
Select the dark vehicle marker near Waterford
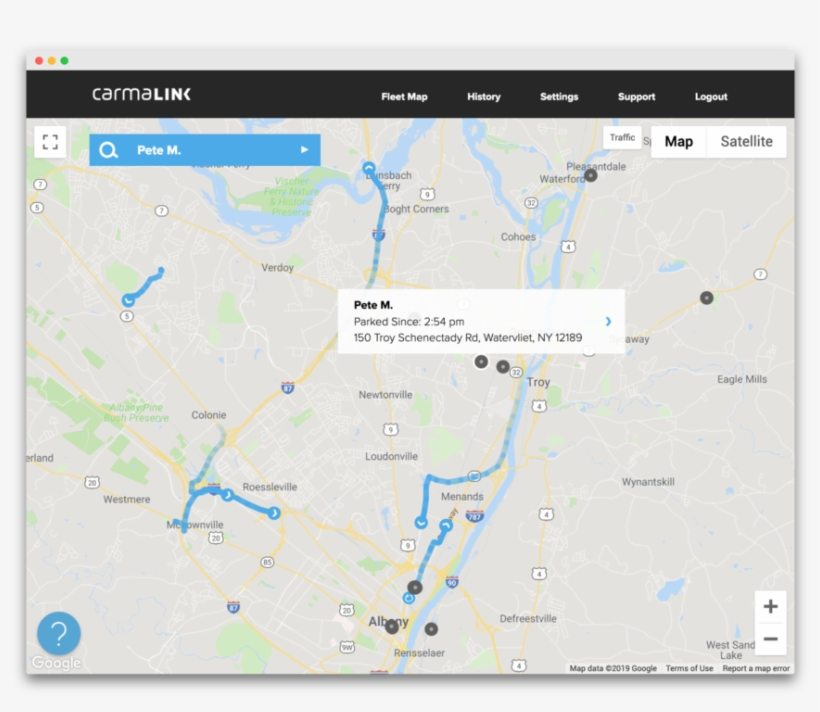click(592, 174)
